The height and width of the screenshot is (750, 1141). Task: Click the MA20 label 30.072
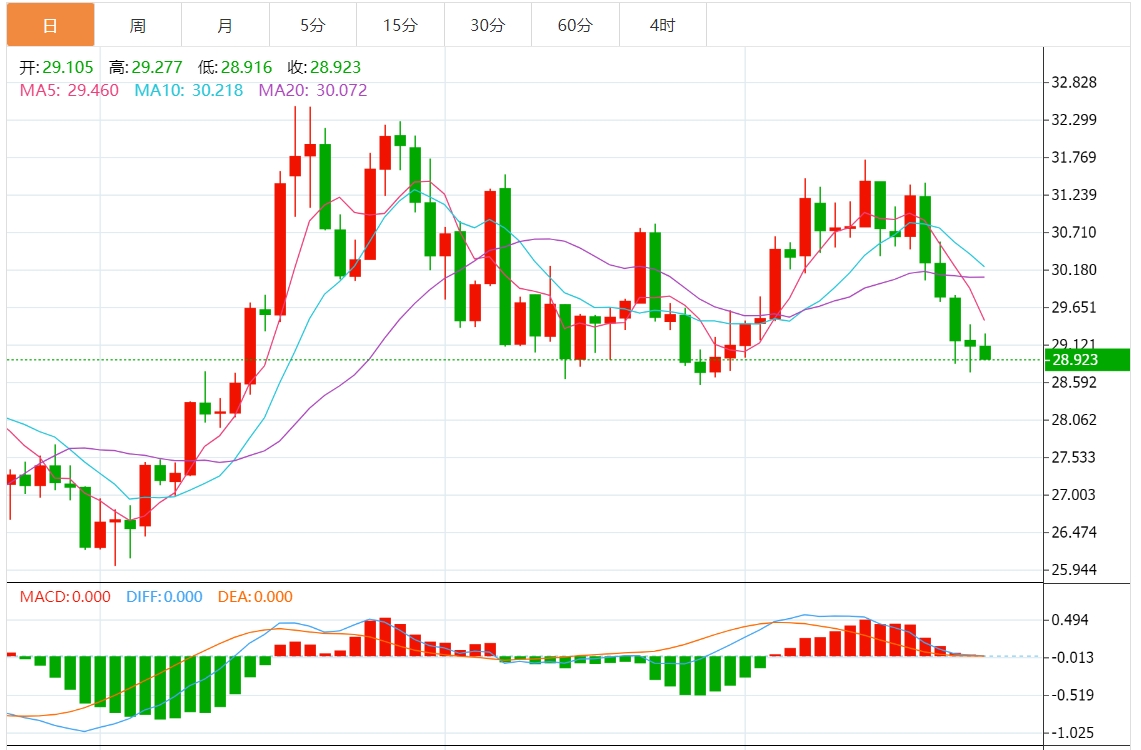(x=313, y=90)
